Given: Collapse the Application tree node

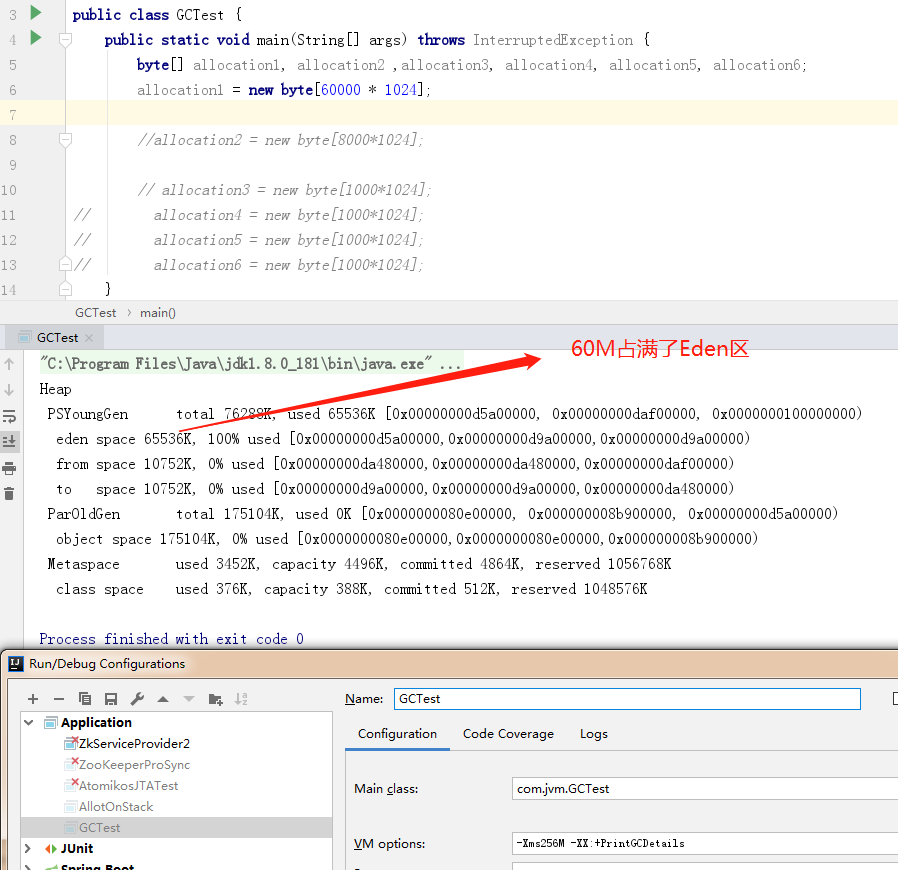Looking at the screenshot, I should tap(29, 722).
